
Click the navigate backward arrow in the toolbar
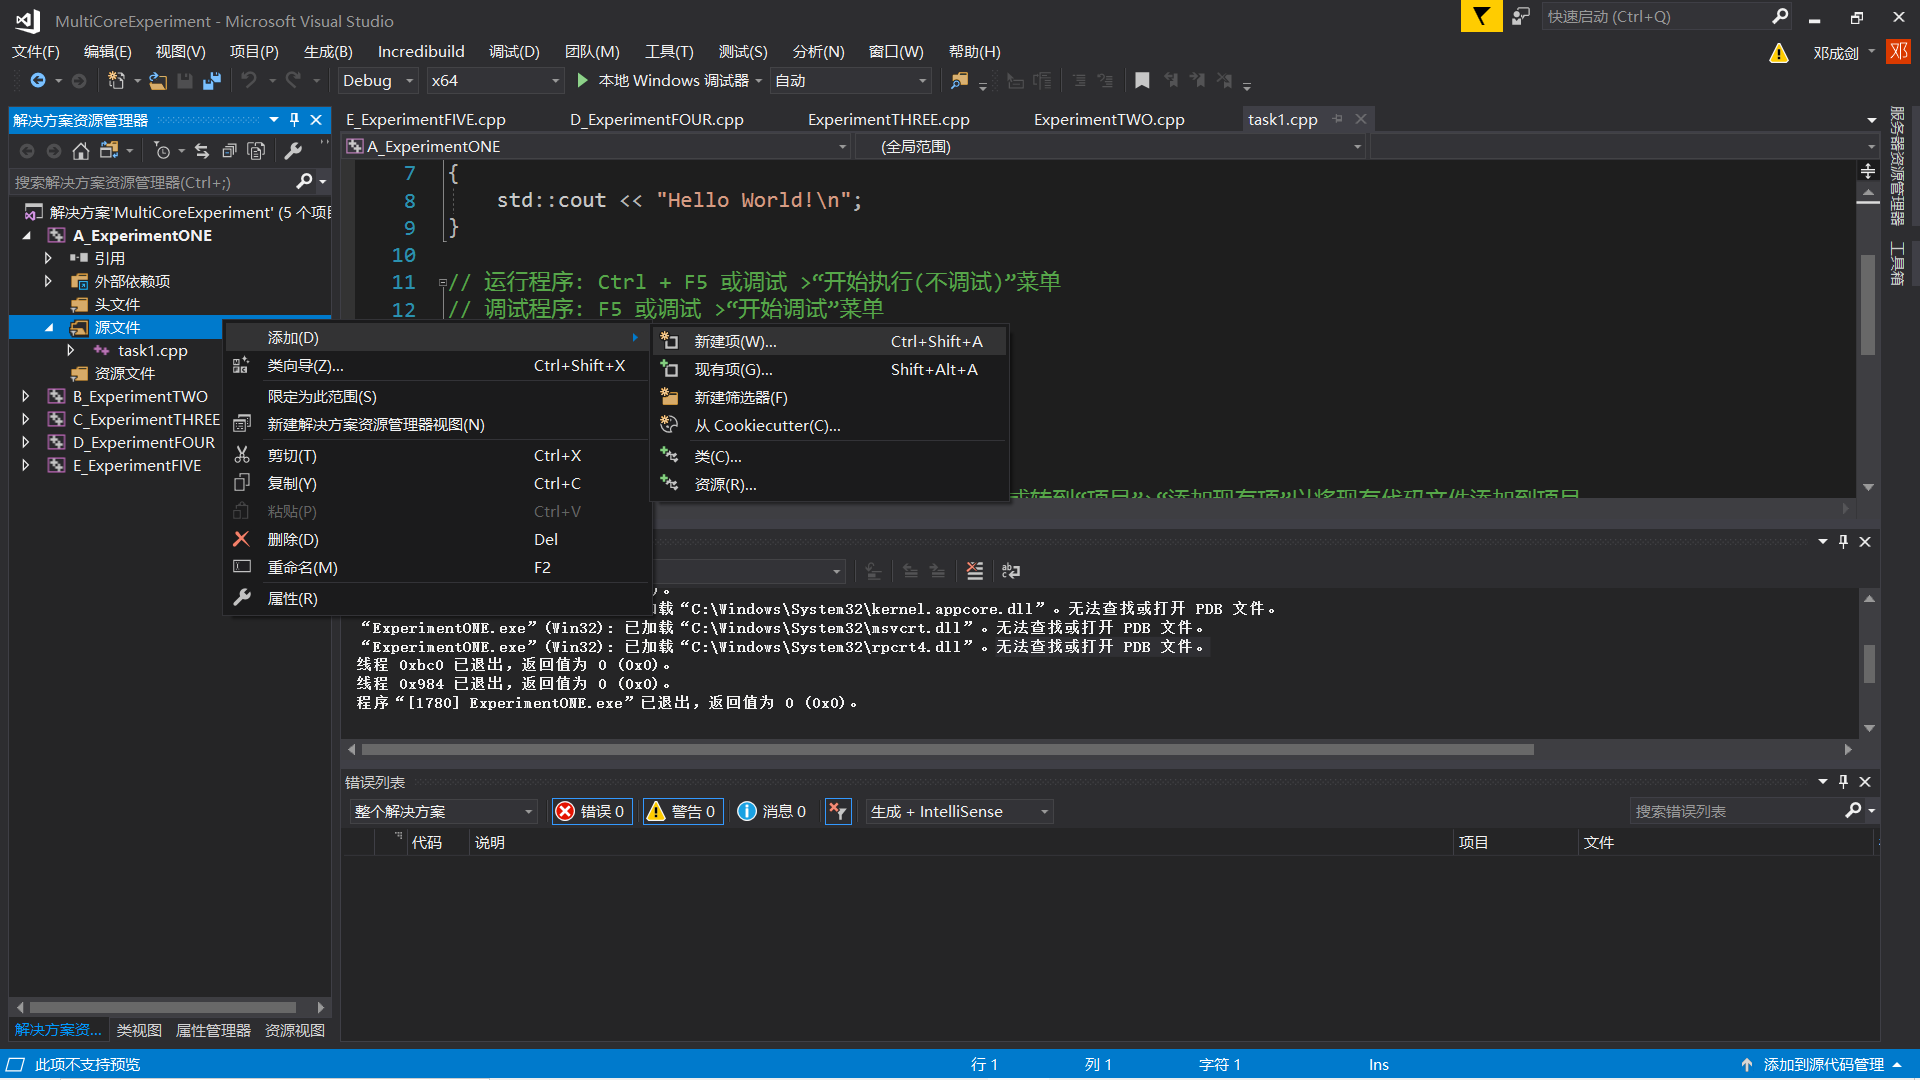(38, 80)
